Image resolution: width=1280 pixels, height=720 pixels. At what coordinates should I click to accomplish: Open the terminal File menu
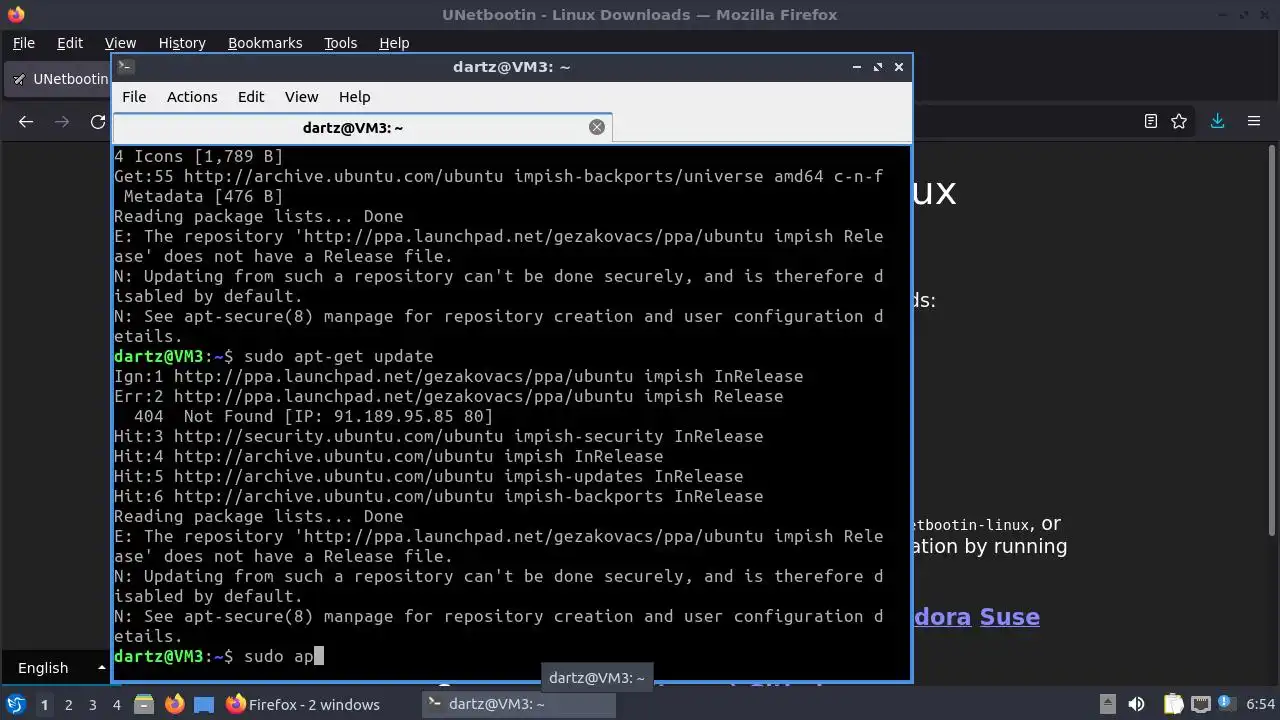point(134,97)
